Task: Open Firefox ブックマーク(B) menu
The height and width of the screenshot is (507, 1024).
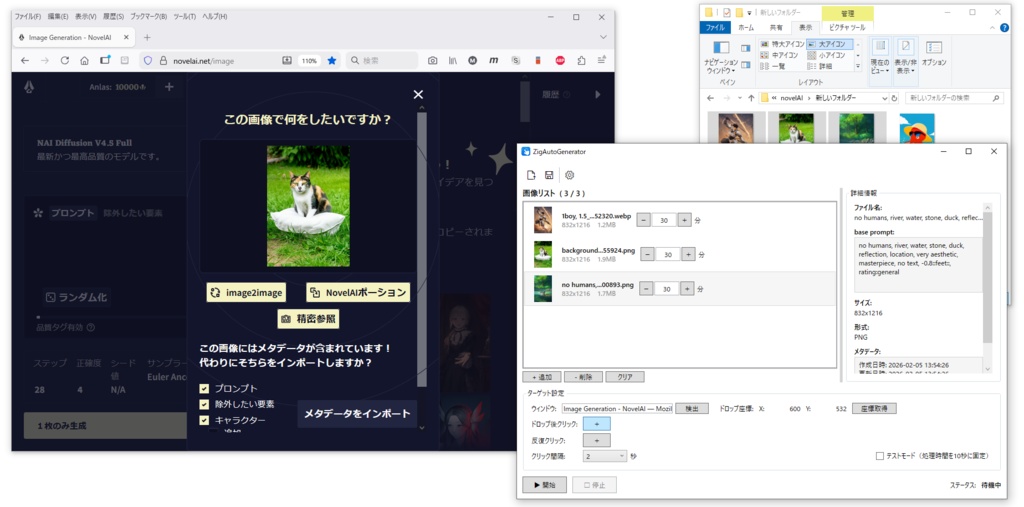Action: point(148,16)
